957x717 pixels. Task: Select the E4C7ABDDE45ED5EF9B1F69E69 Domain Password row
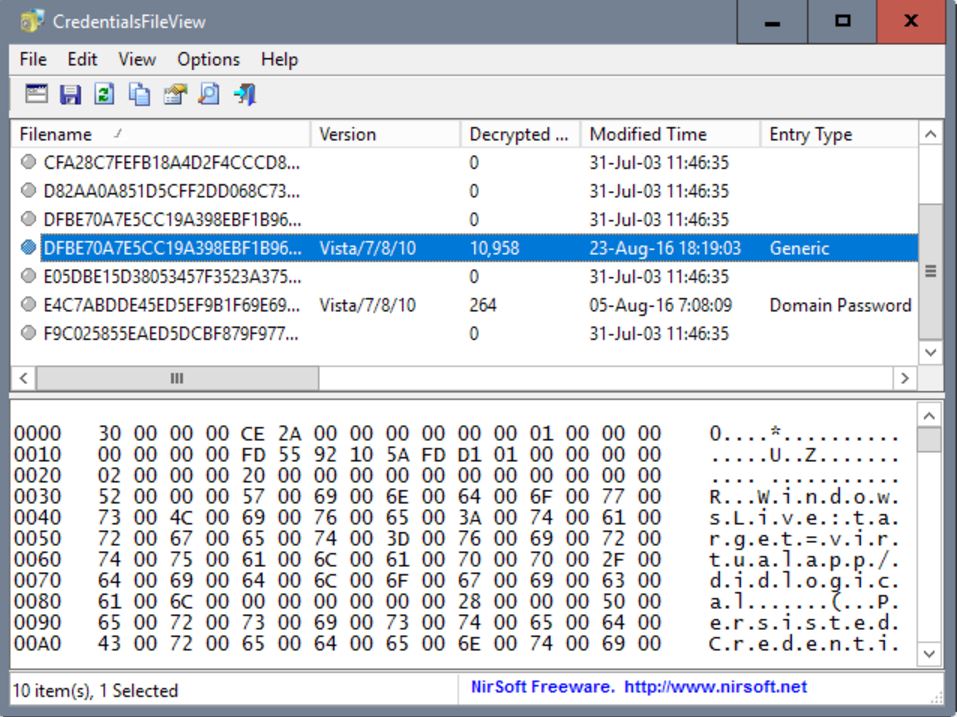pyautogui.click(x=170, y=305)
